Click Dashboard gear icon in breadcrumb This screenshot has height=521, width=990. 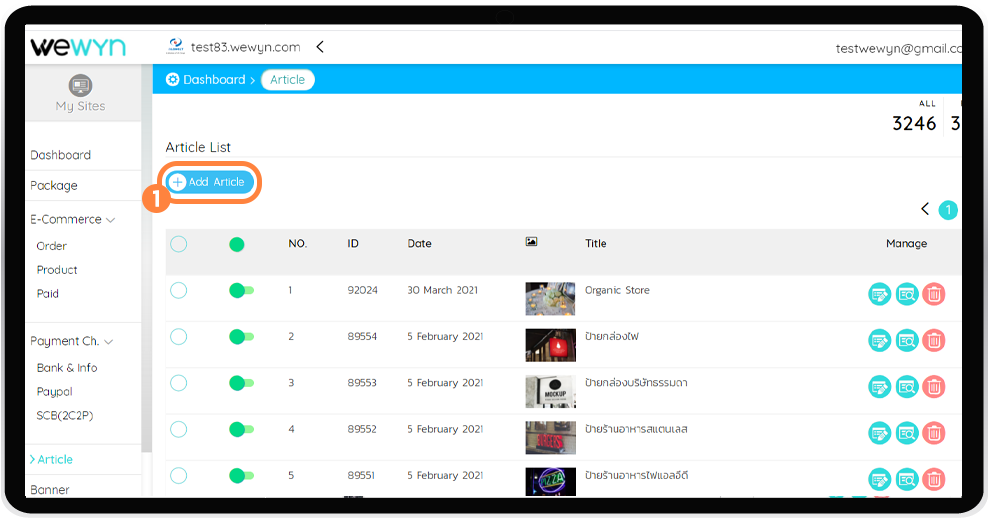pos(172,80)
